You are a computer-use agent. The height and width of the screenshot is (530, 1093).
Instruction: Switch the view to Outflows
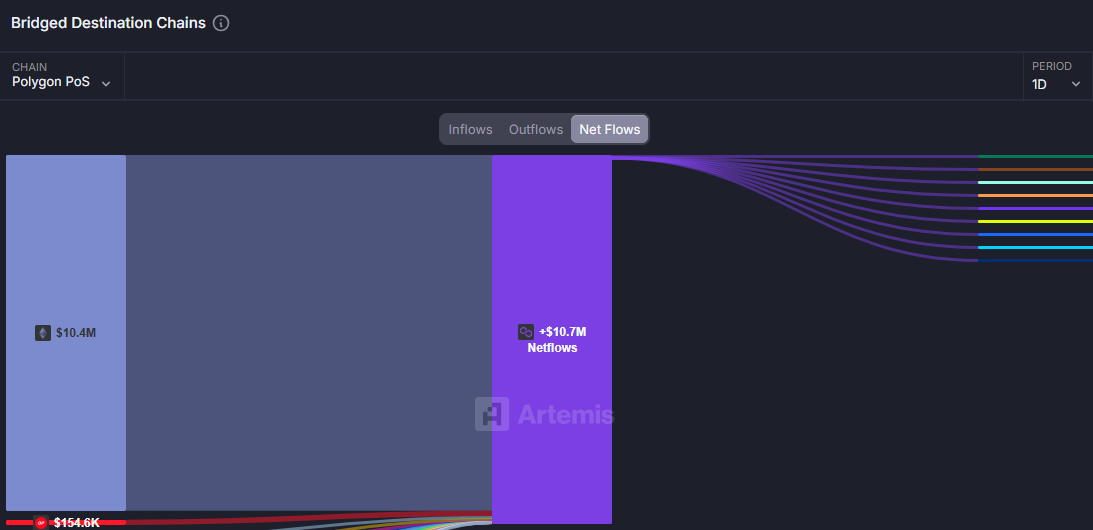click(x=536, y=130)
